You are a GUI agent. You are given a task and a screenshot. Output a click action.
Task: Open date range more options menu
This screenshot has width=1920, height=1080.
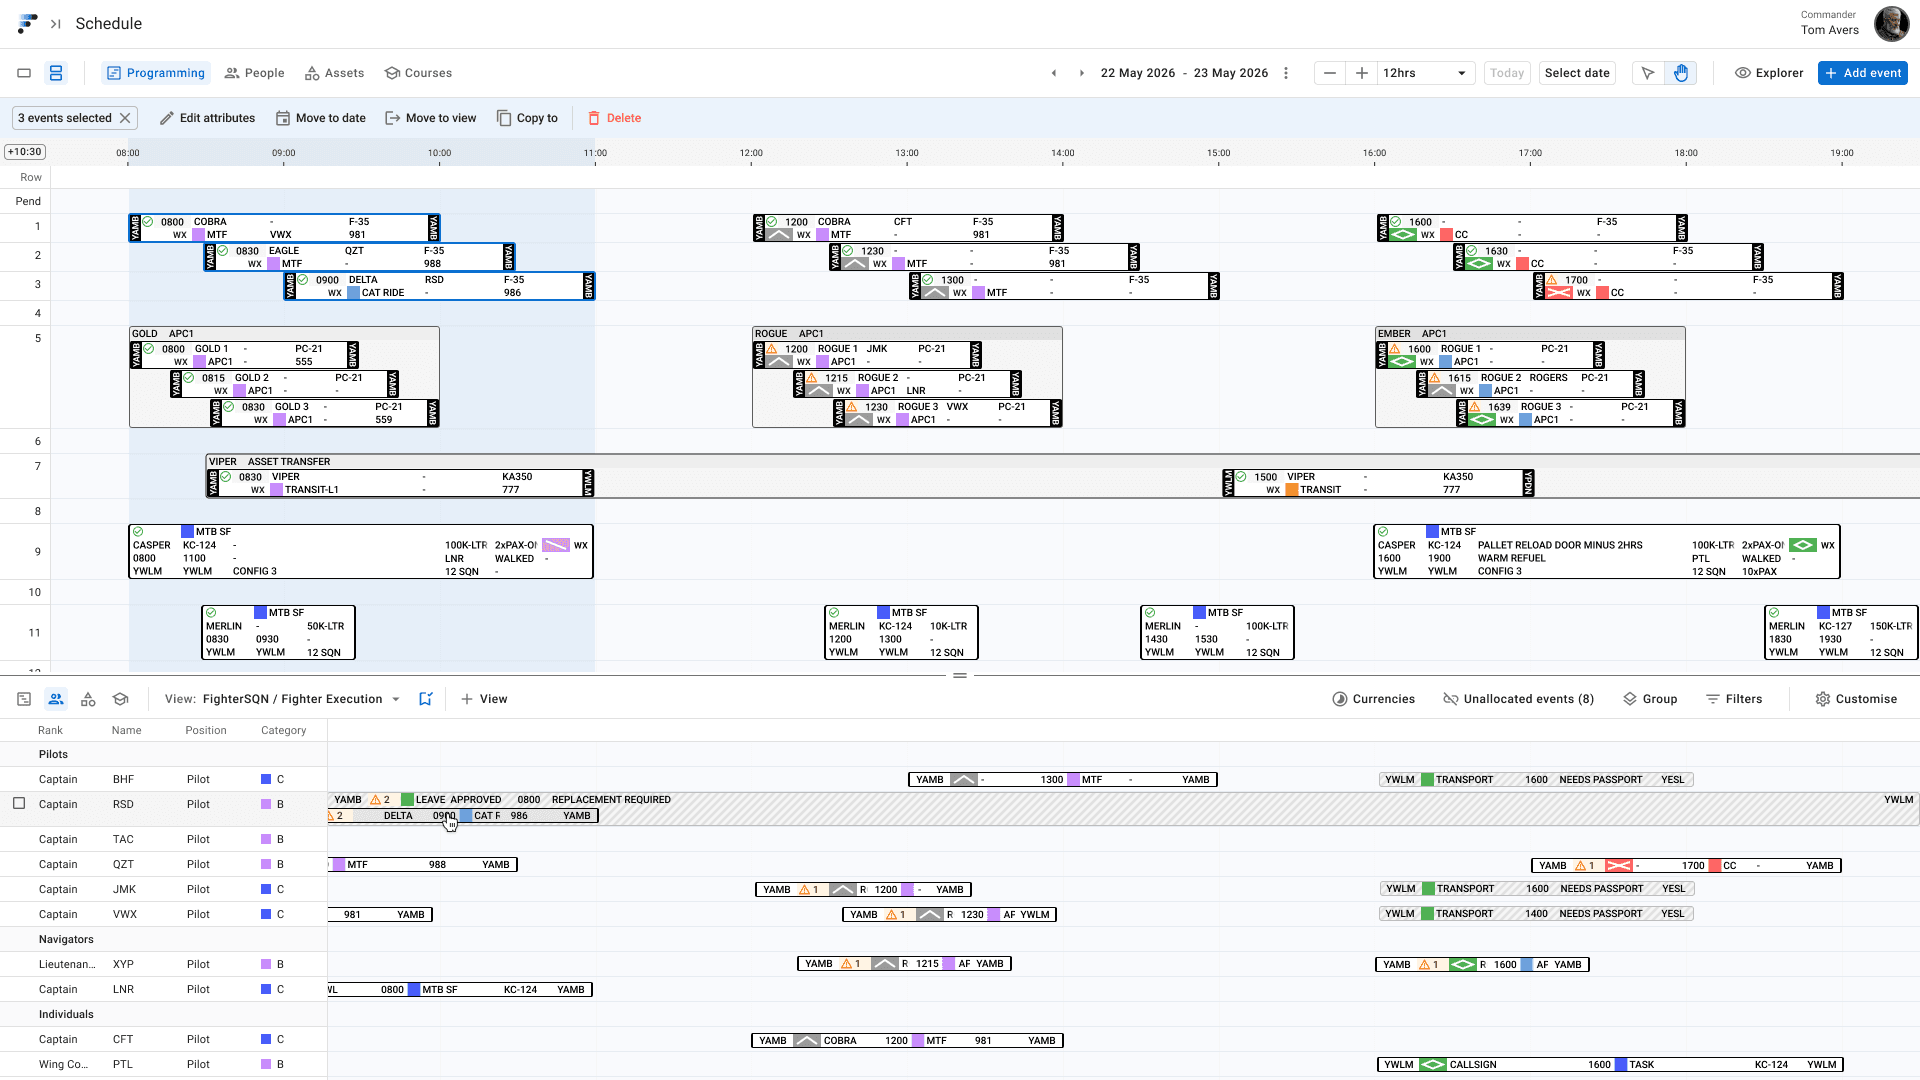[x=1286, y=73]
